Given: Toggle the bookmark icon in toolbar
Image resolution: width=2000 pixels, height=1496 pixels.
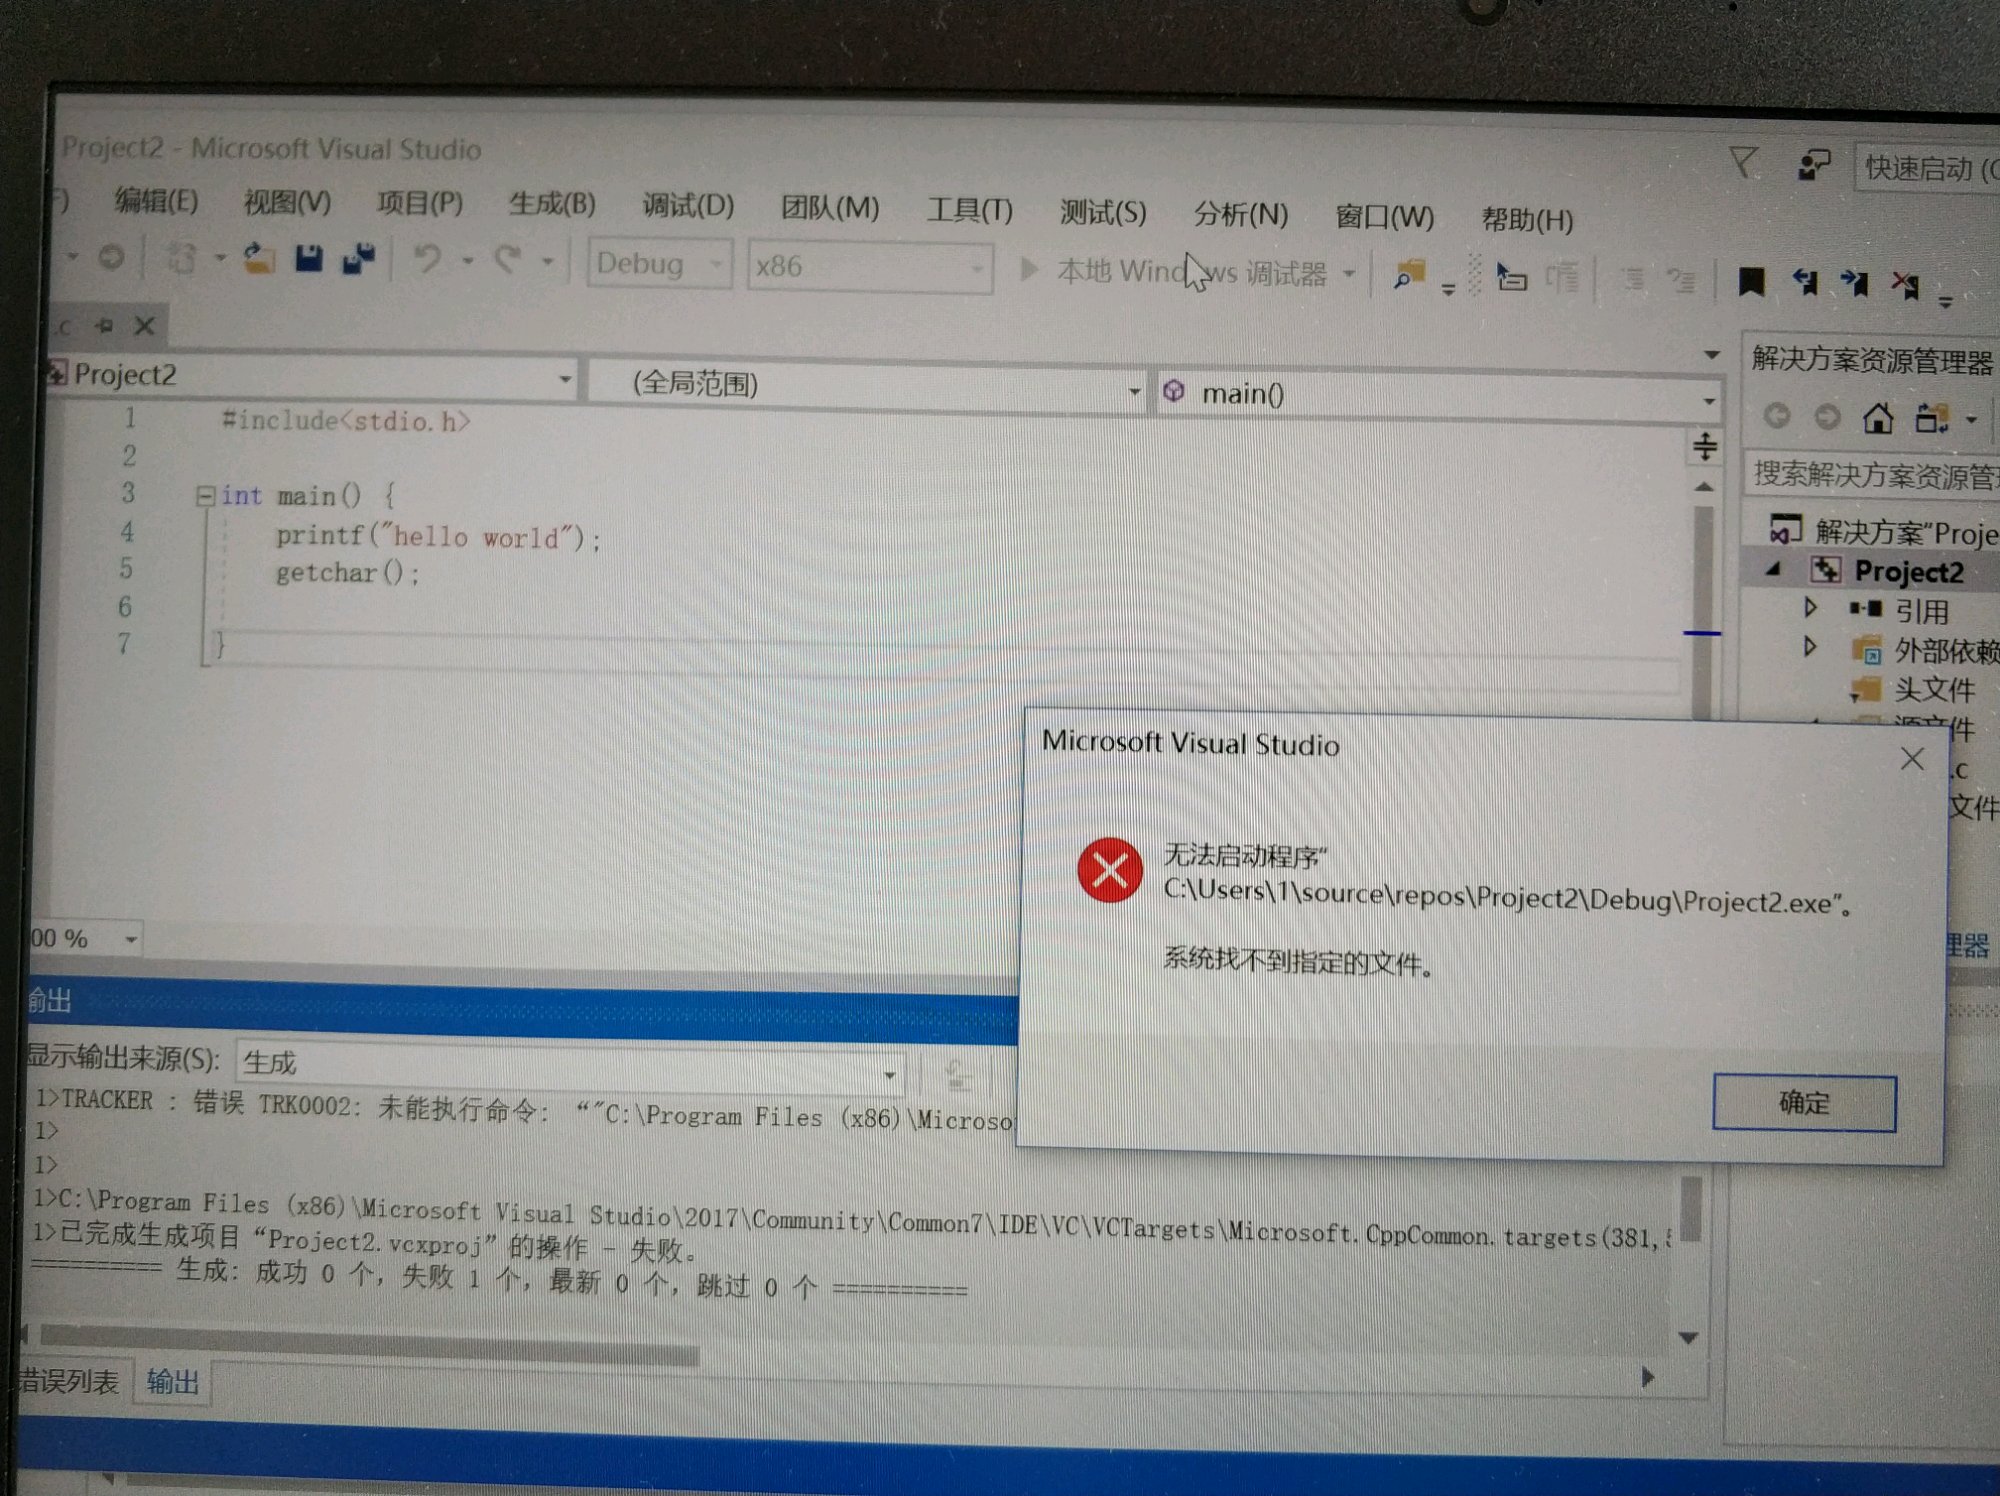Looking at the screenshot, I should click(x=1751, y=283).
